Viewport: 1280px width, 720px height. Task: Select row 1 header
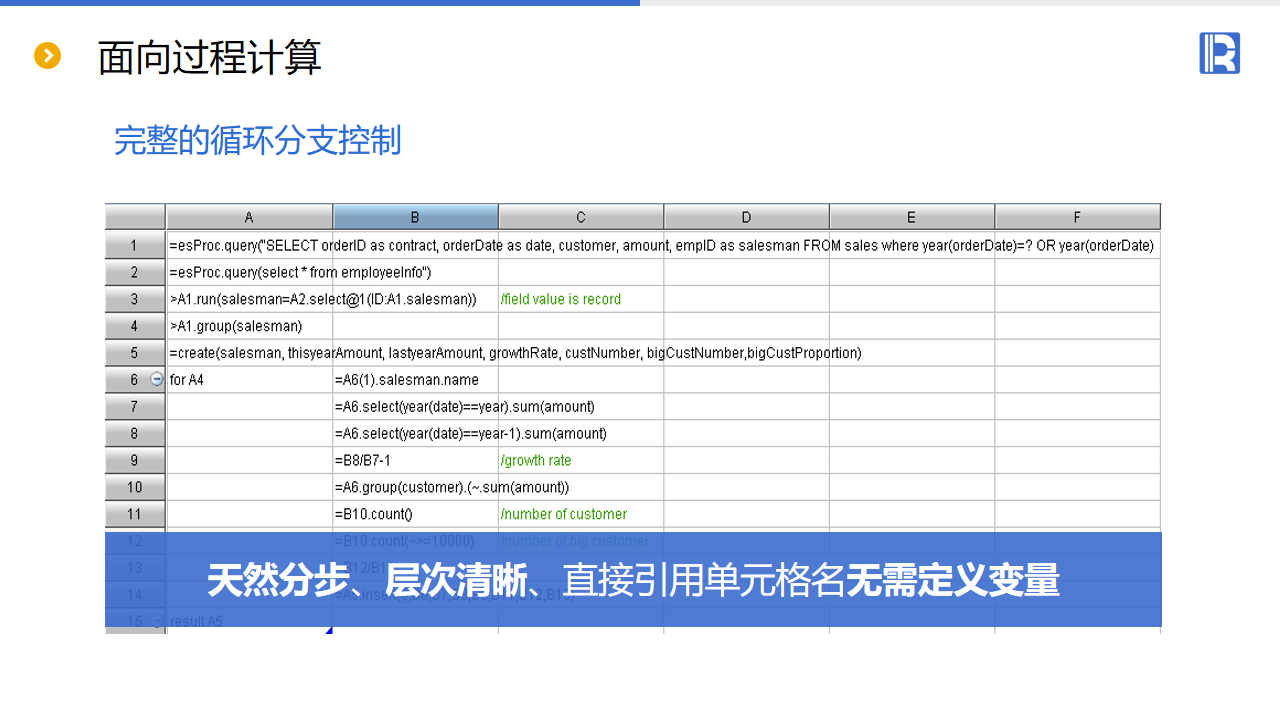point(135,245)
